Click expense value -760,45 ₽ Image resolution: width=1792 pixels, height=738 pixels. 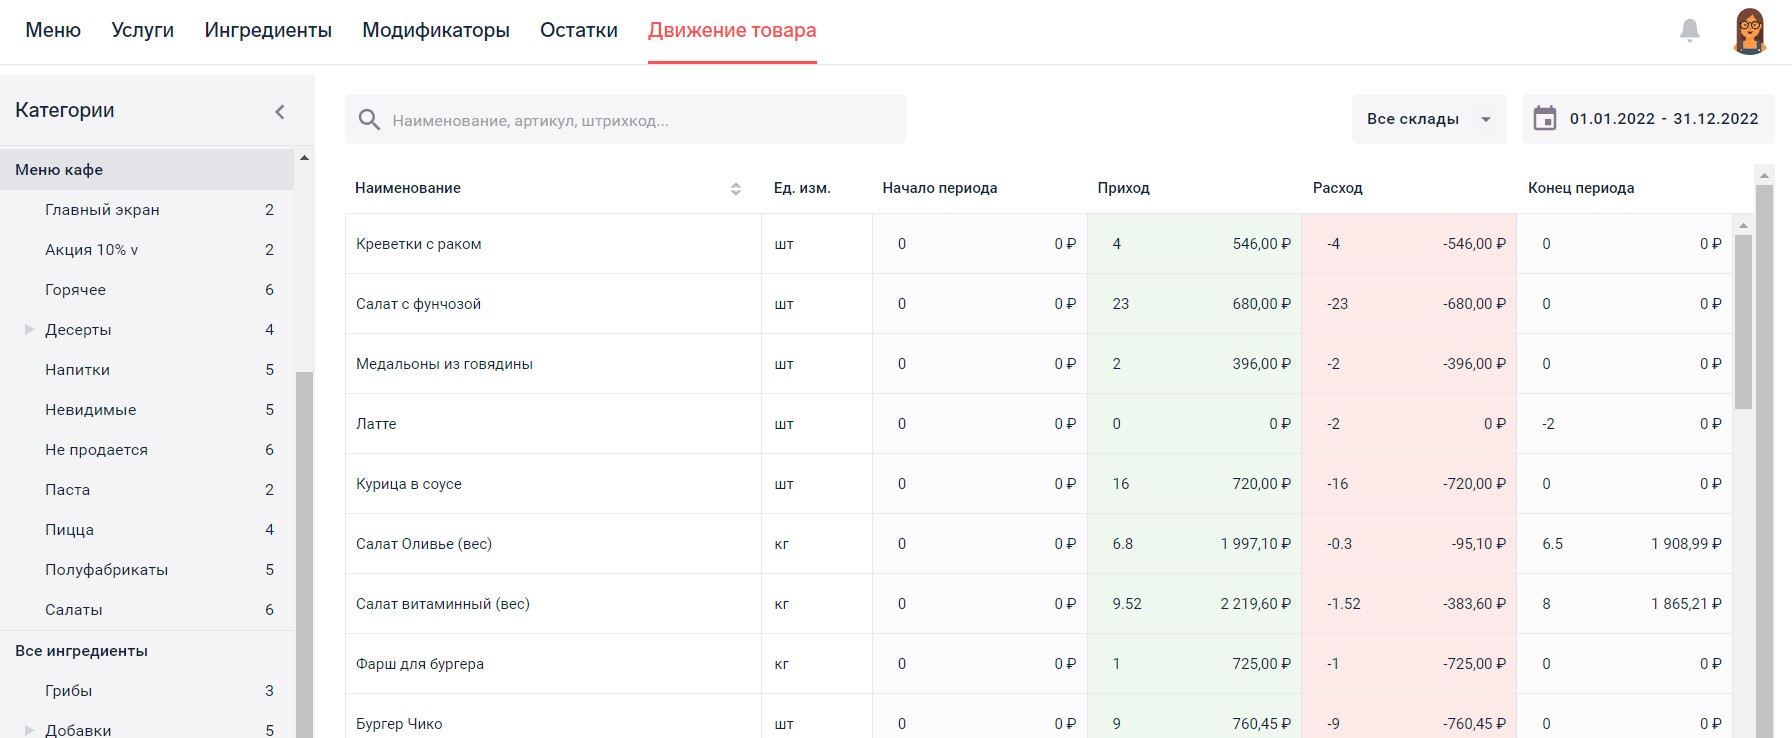pyautogui.click(x=1474, y=724)
